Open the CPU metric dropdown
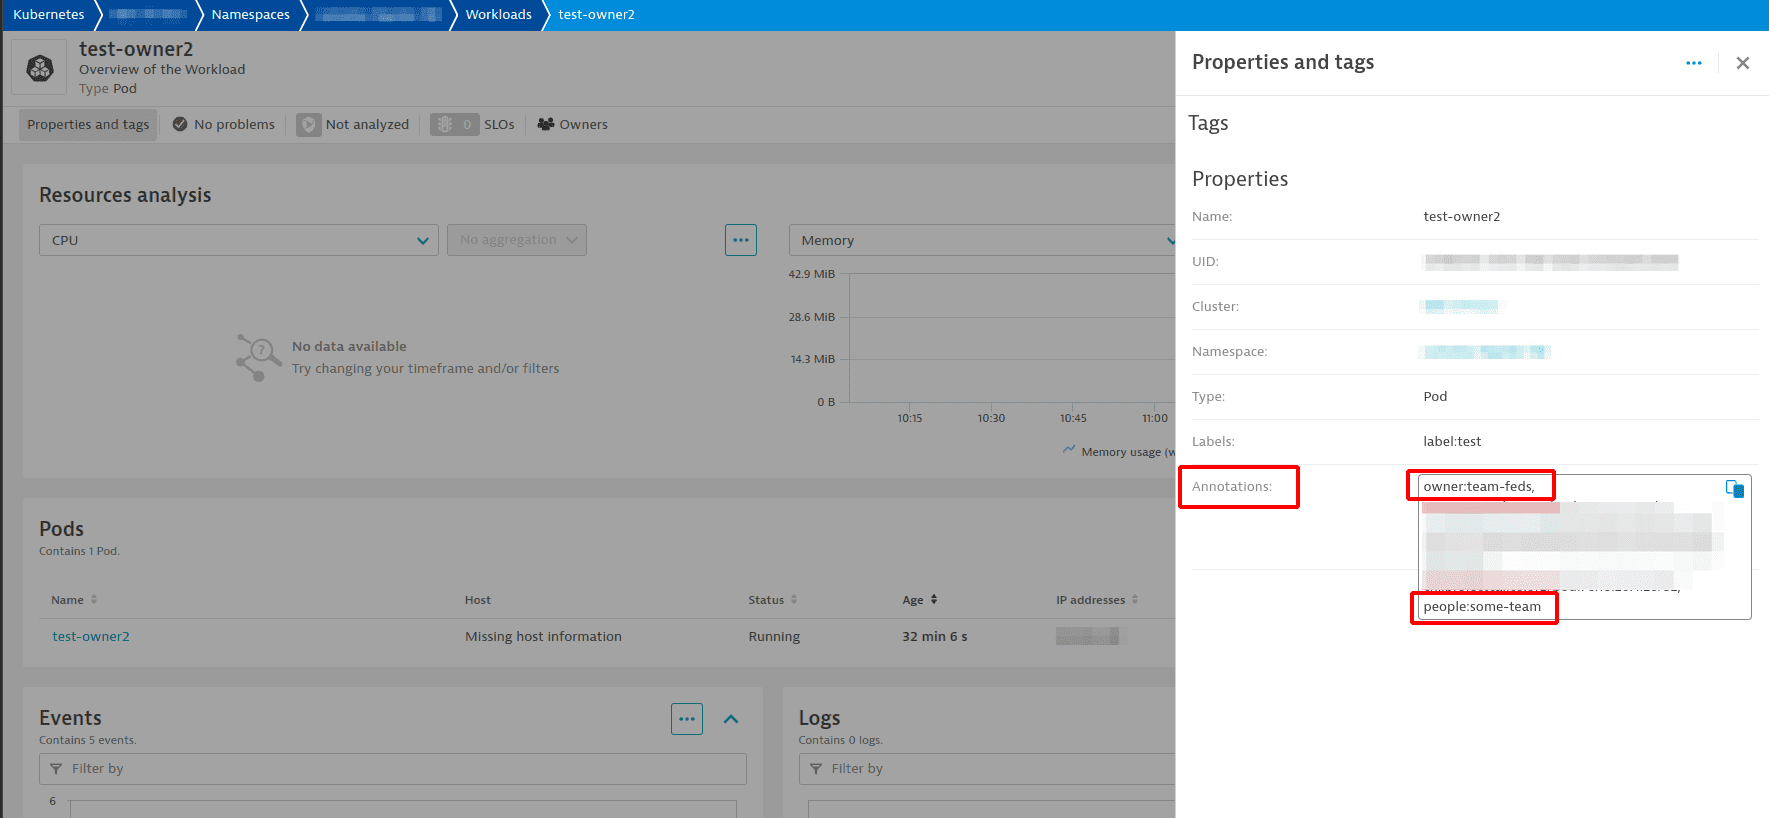1769x818 pixels. coord(238,240)
